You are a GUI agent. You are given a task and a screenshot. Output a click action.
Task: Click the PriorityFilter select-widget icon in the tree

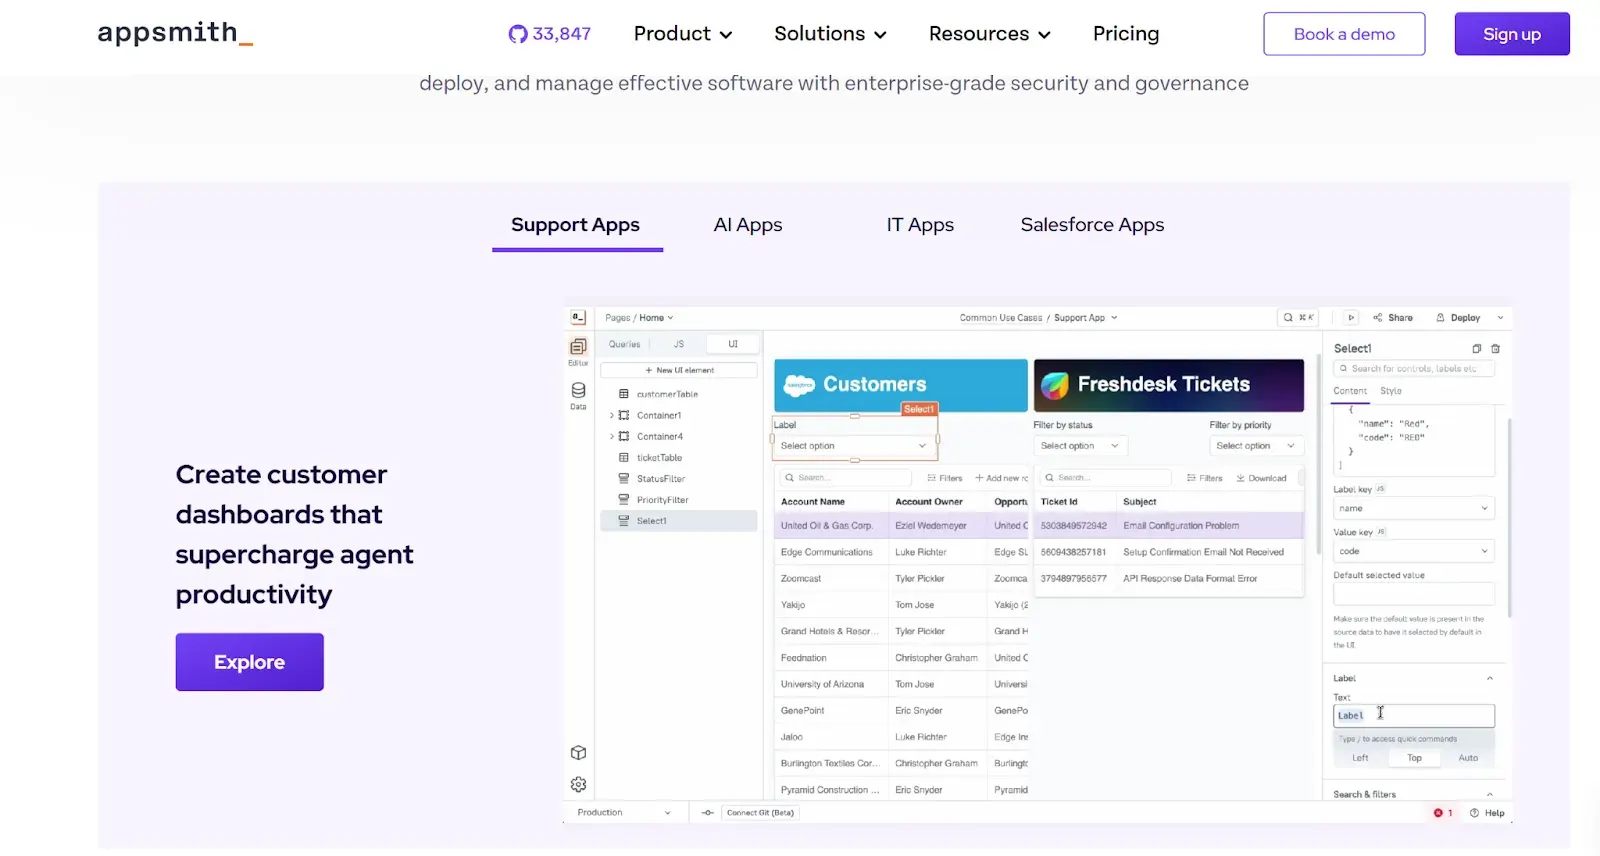[624, 500]
